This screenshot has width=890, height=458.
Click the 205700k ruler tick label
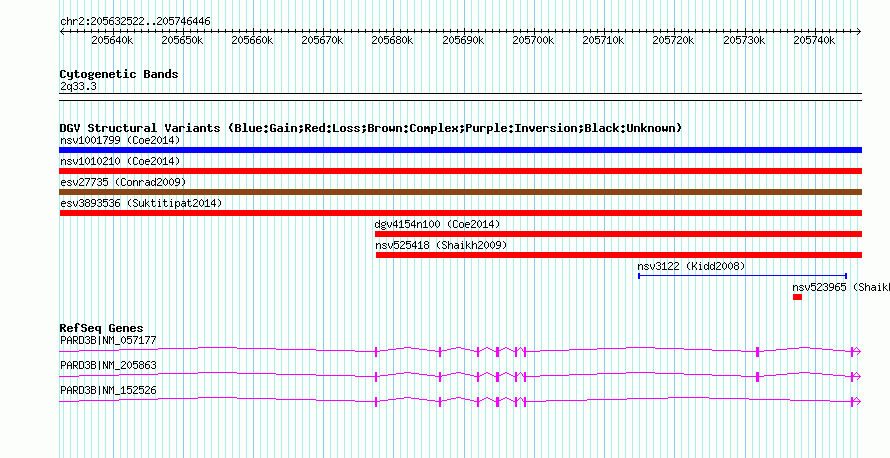[x=533, y=40]
